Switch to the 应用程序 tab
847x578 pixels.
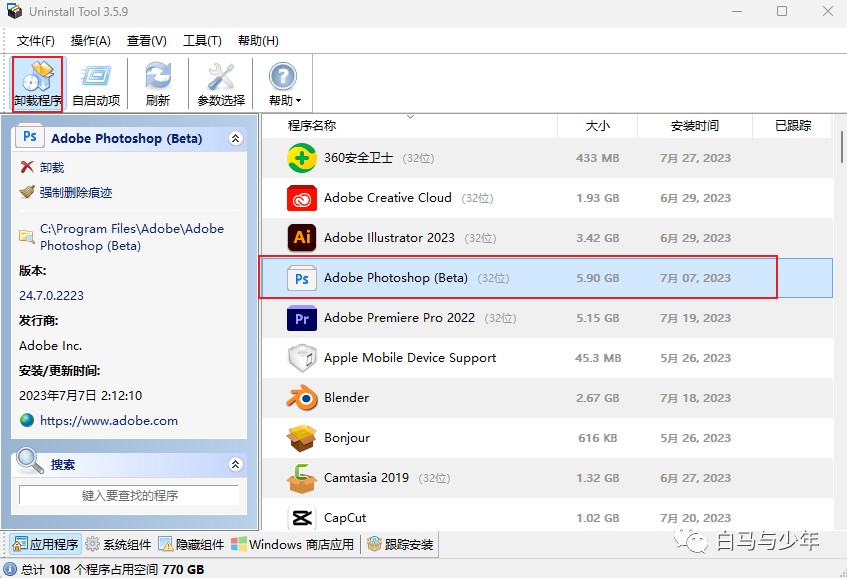pyautogui.click(x=45, y=544)
